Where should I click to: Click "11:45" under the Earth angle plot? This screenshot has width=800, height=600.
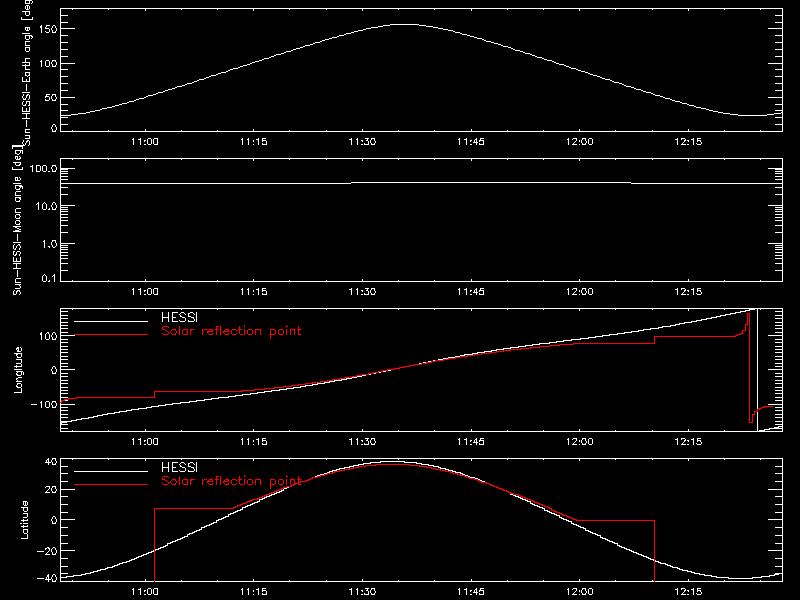470,142
